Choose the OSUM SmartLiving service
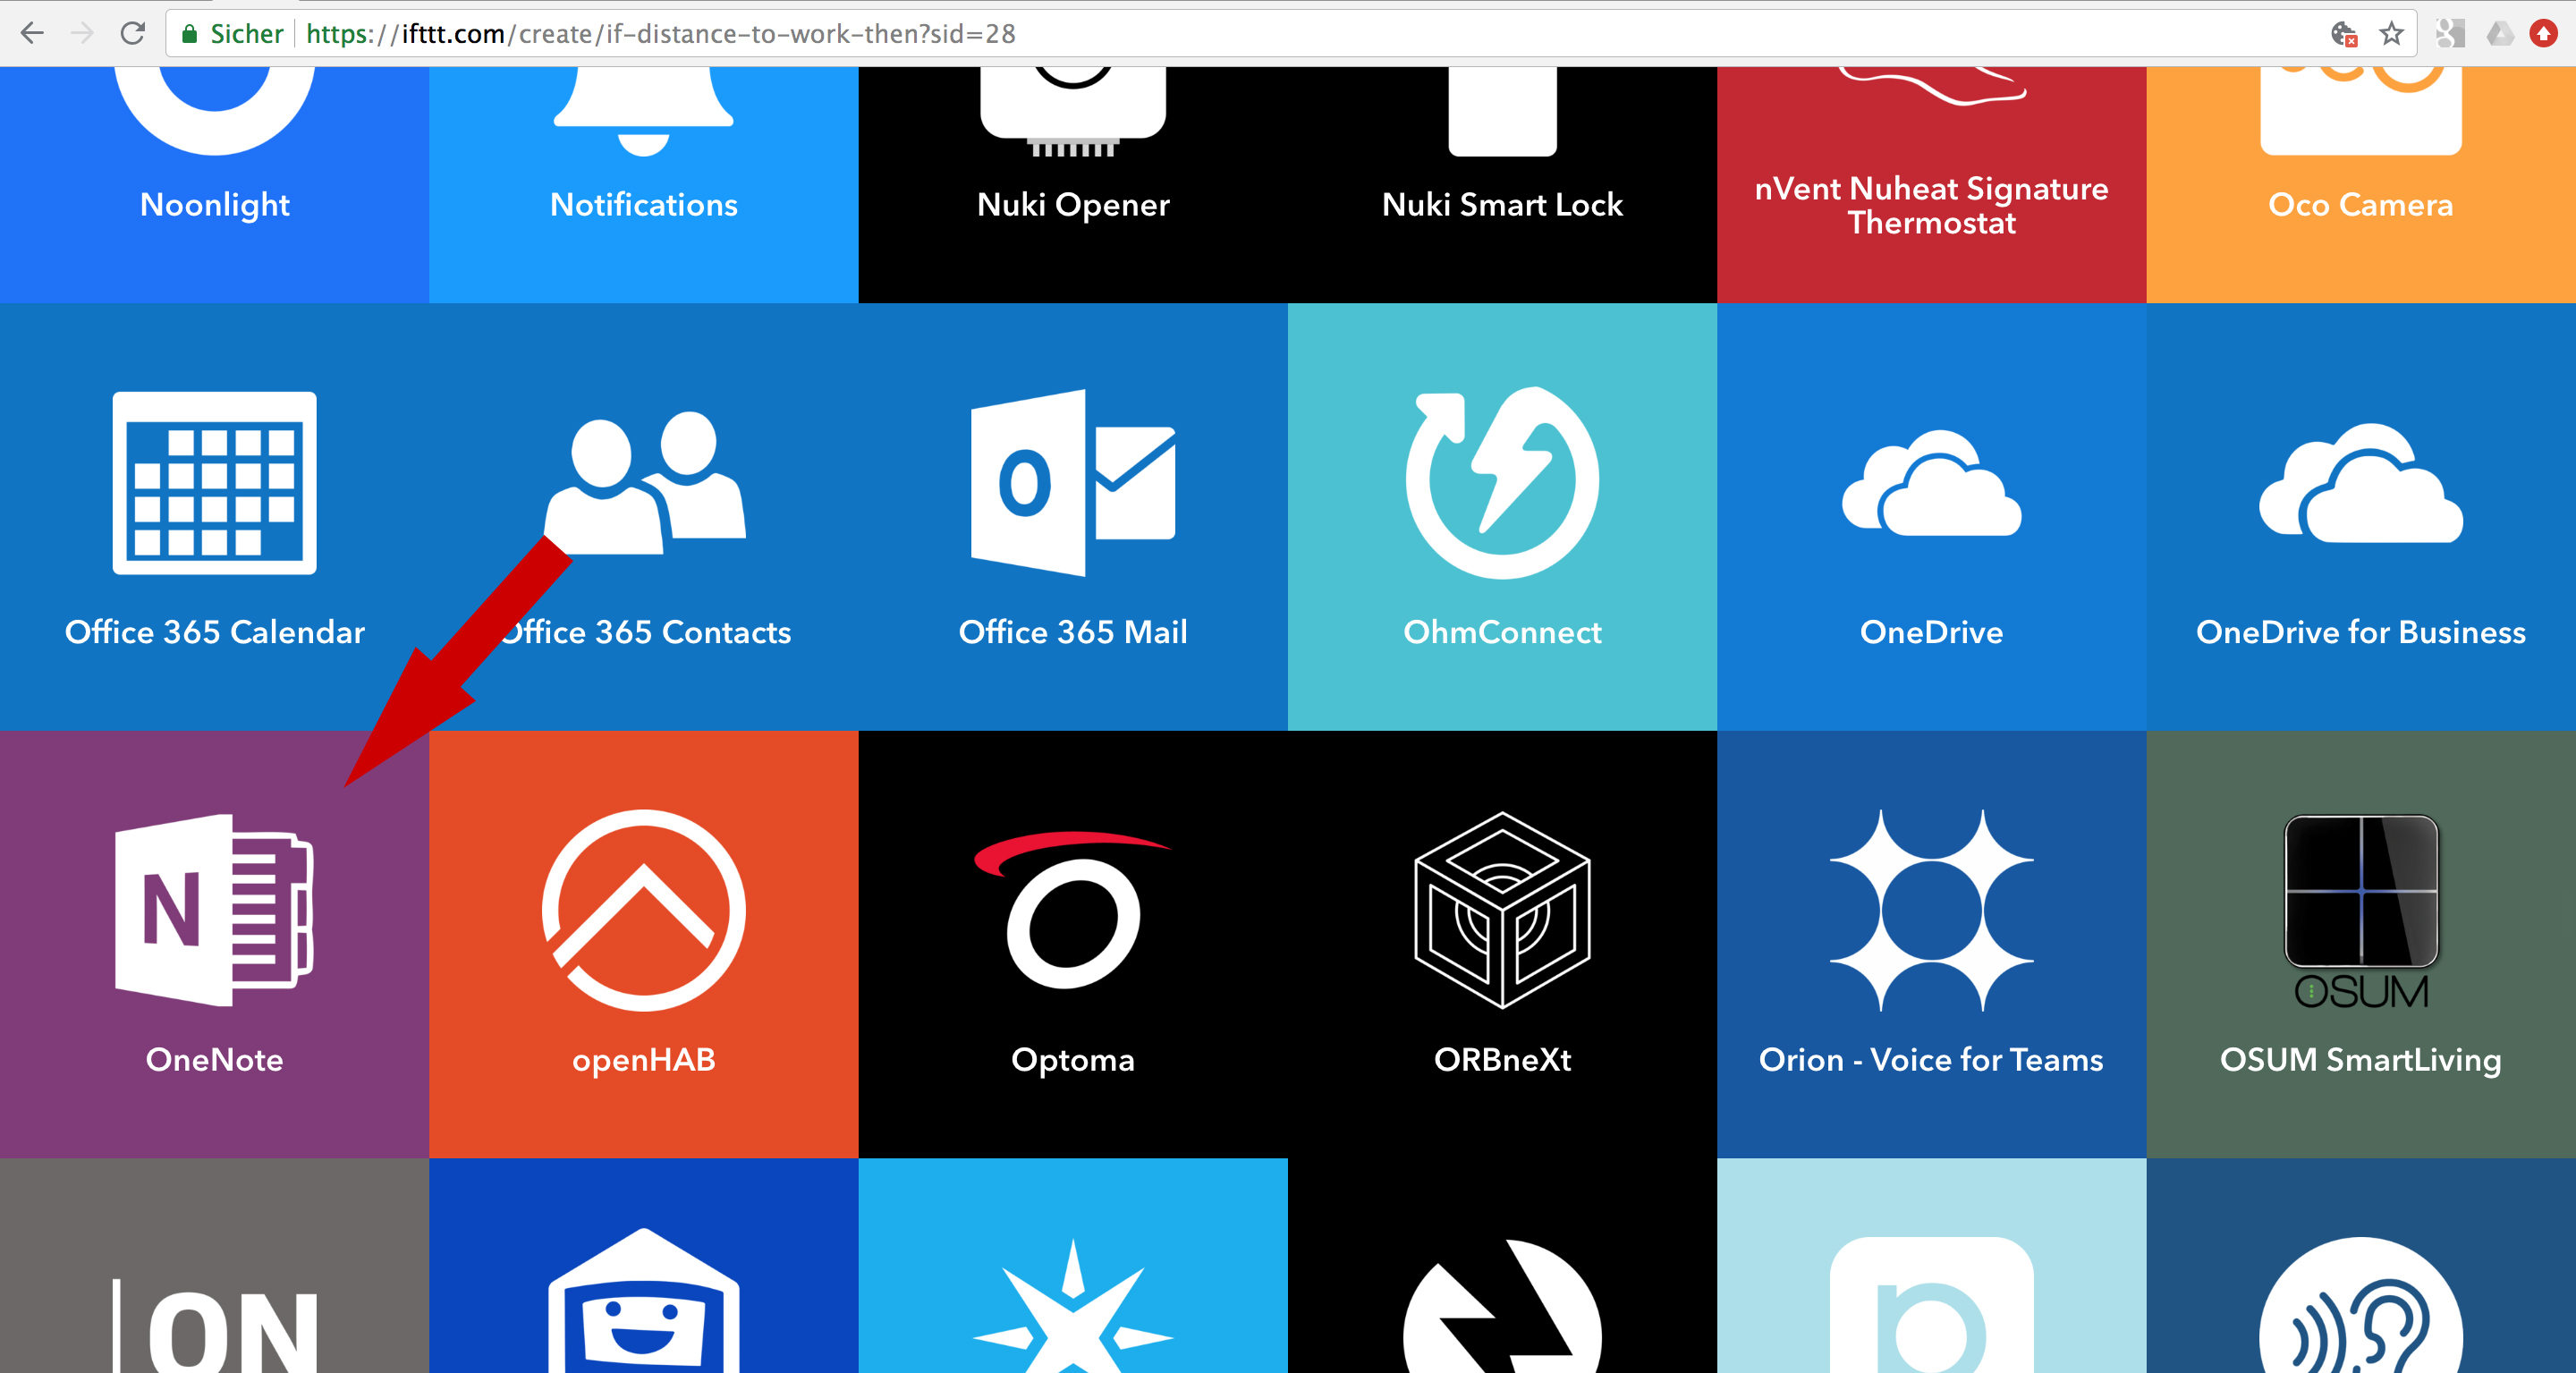This screenshot has width=2576, height=1373. [2360, 944]
